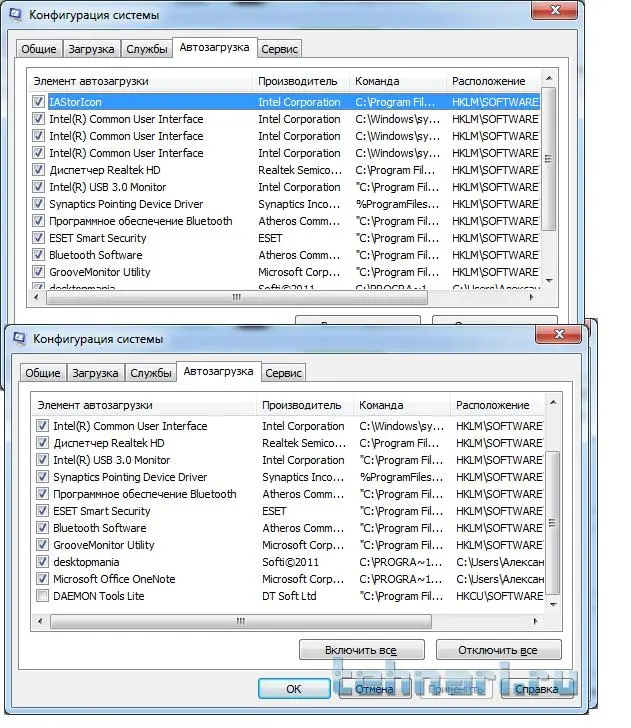Click the Включить все button
Viewport: 631px width, 728px height.
[361, 650]
